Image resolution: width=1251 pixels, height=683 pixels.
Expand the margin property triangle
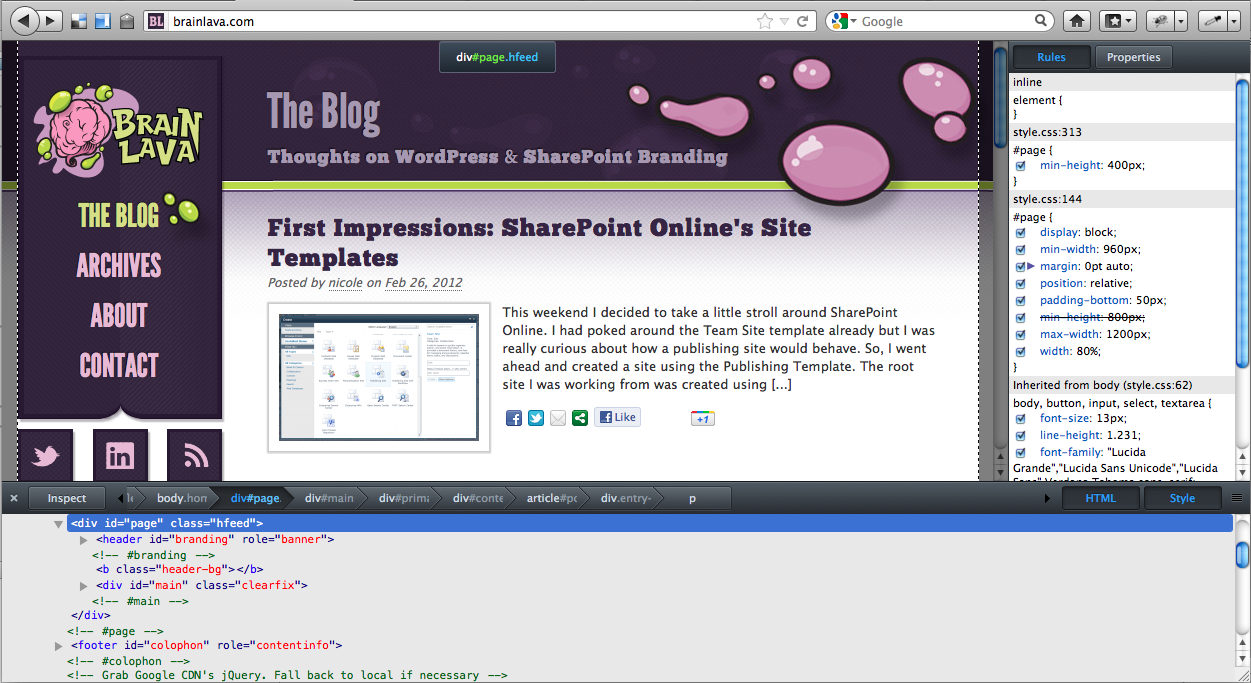click(1032, 266)
